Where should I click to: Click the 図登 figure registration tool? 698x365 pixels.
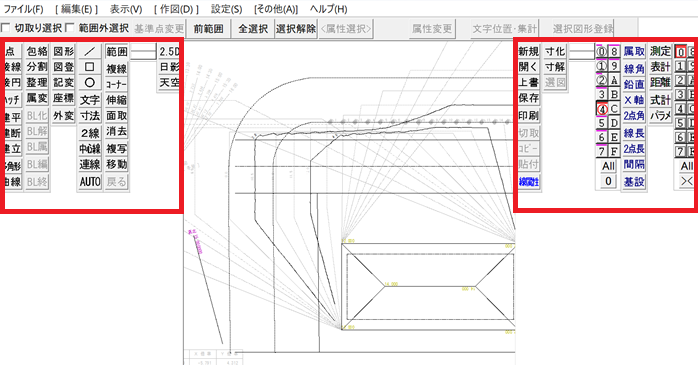[x=64, y=67]
